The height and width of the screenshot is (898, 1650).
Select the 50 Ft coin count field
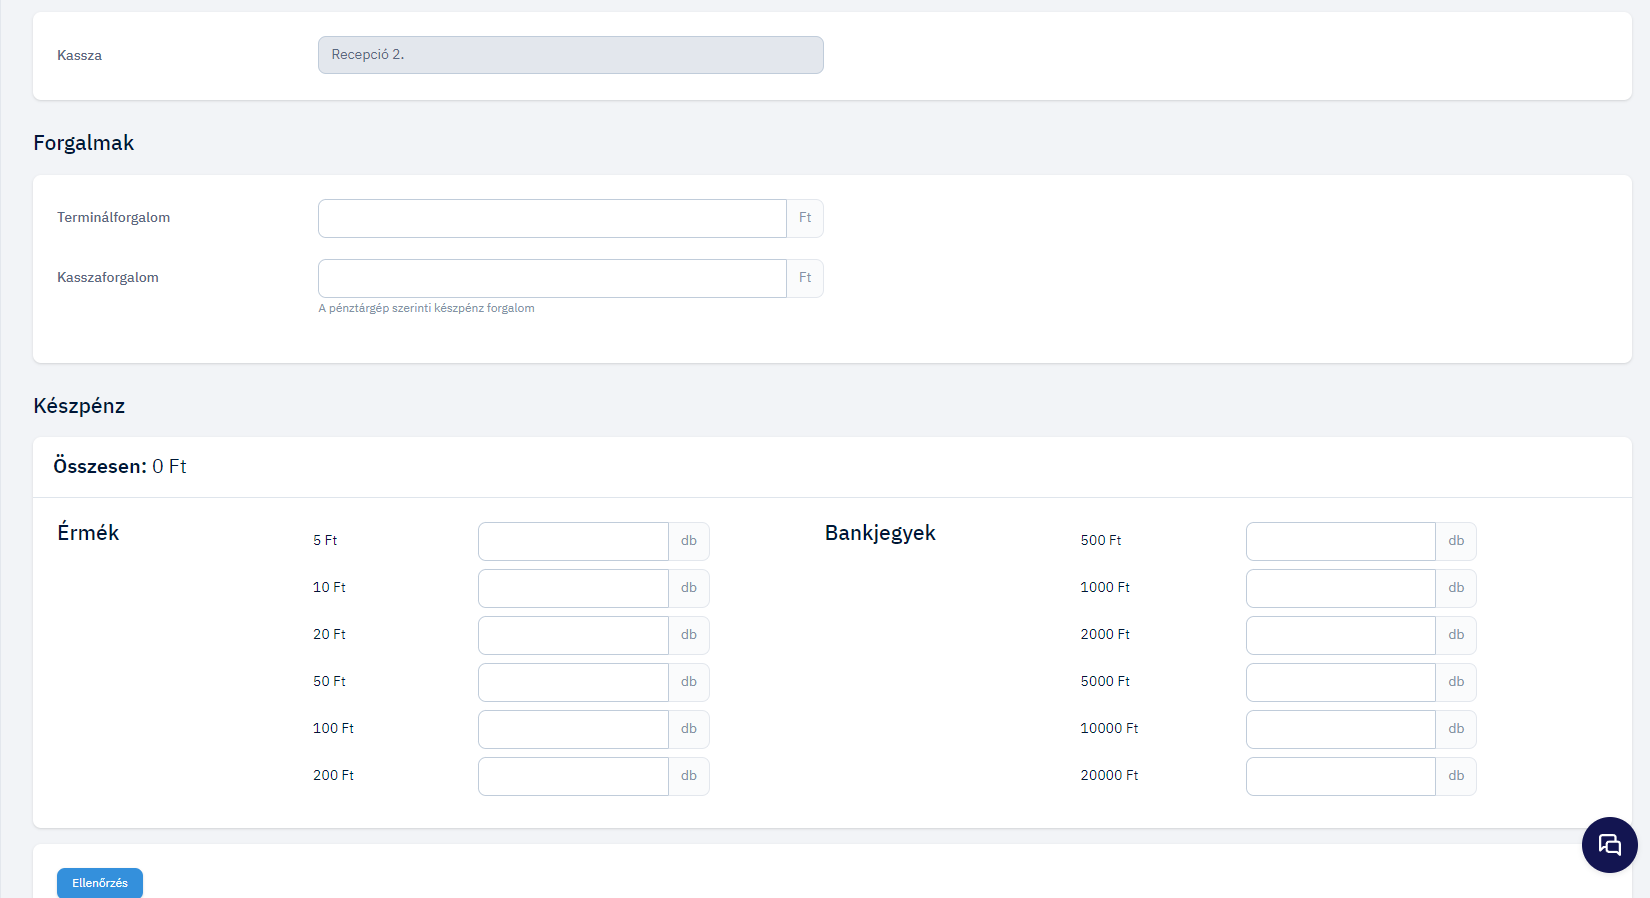tap(573, 682)
